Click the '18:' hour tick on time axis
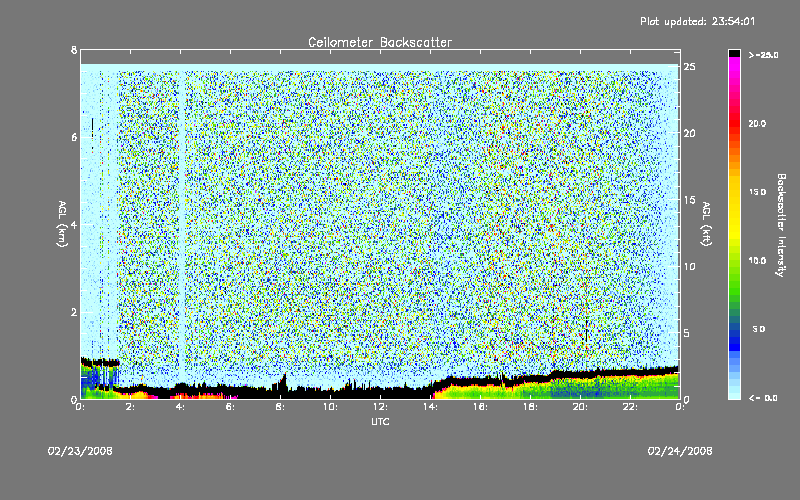 pos(530,407)
